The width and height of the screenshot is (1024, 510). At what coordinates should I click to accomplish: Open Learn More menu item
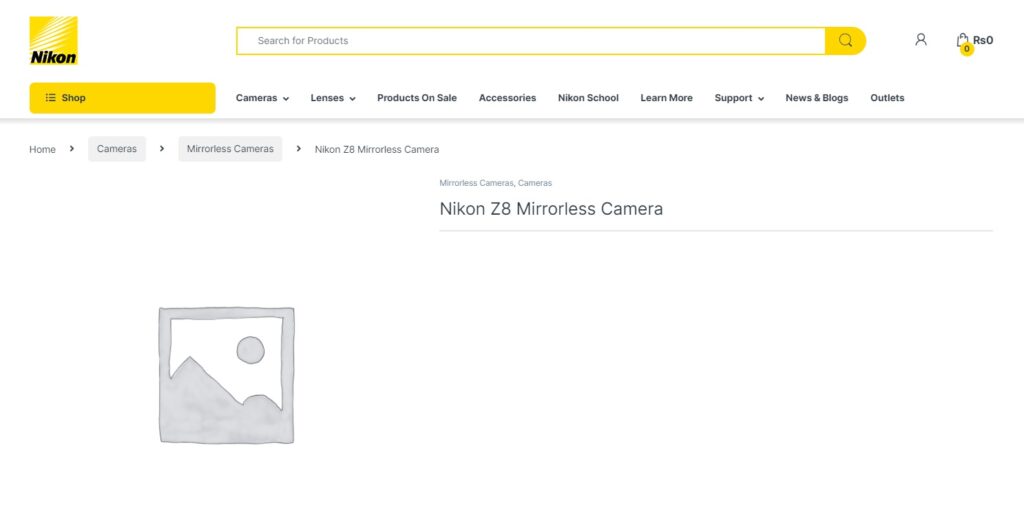tap(666, 98)
